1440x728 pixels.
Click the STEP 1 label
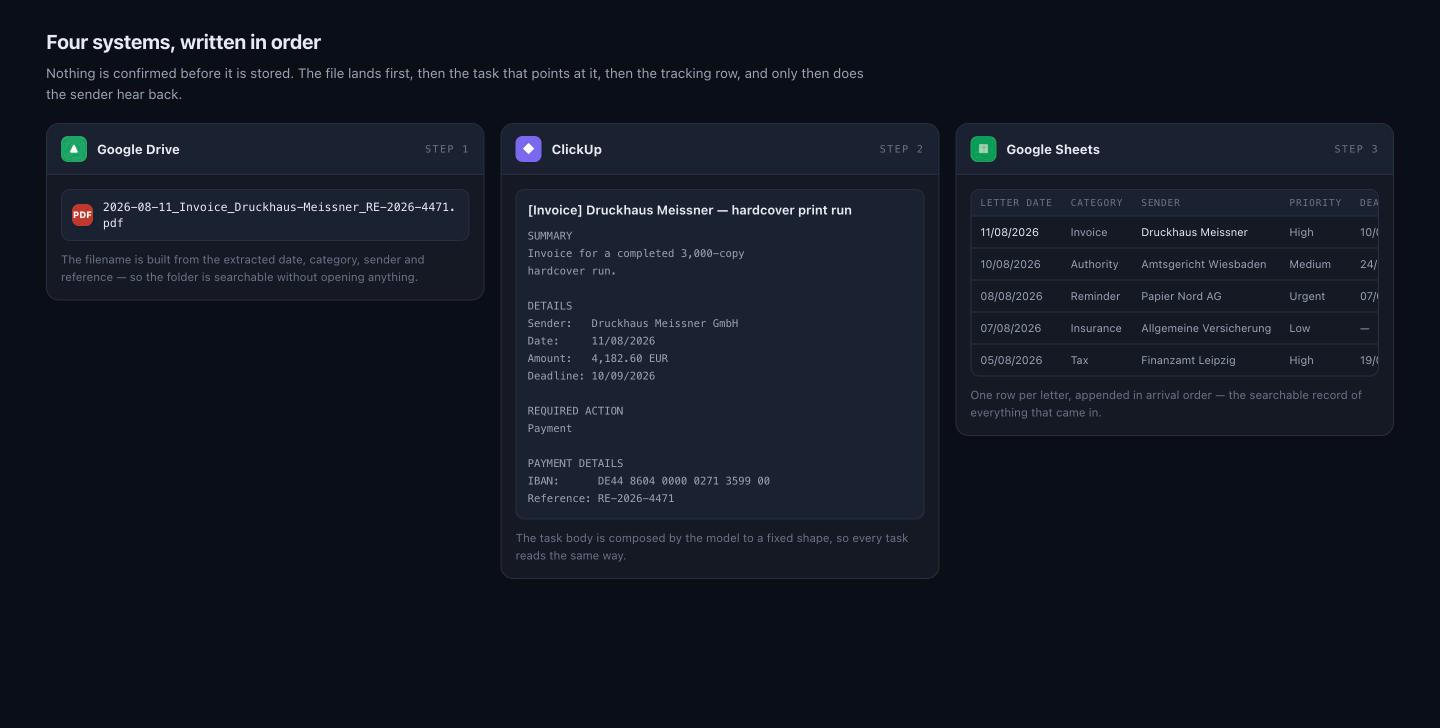point(447,149)
